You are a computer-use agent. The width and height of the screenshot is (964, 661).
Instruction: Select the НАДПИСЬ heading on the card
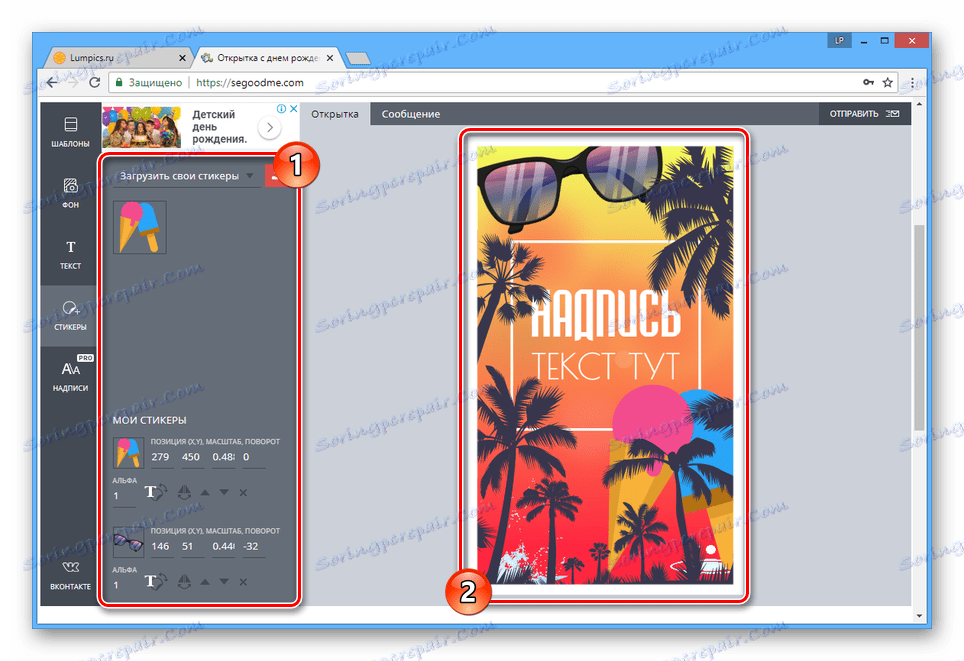pyautogui.click(x=606, y=314)
